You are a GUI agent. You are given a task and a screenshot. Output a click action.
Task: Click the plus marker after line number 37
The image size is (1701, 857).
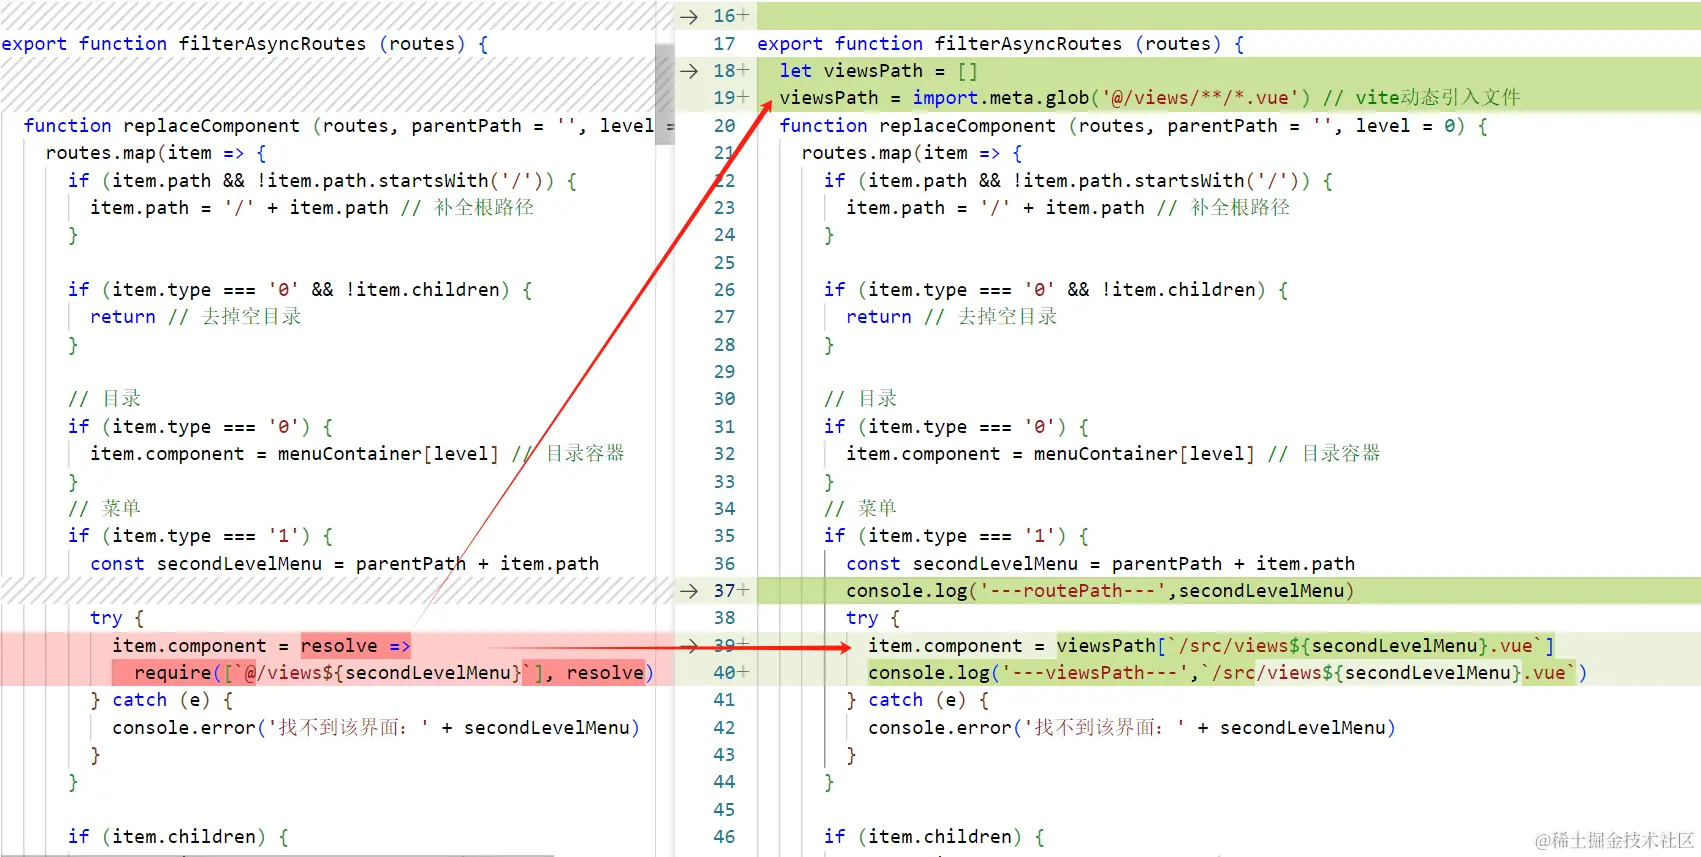[x=743, y=591]
